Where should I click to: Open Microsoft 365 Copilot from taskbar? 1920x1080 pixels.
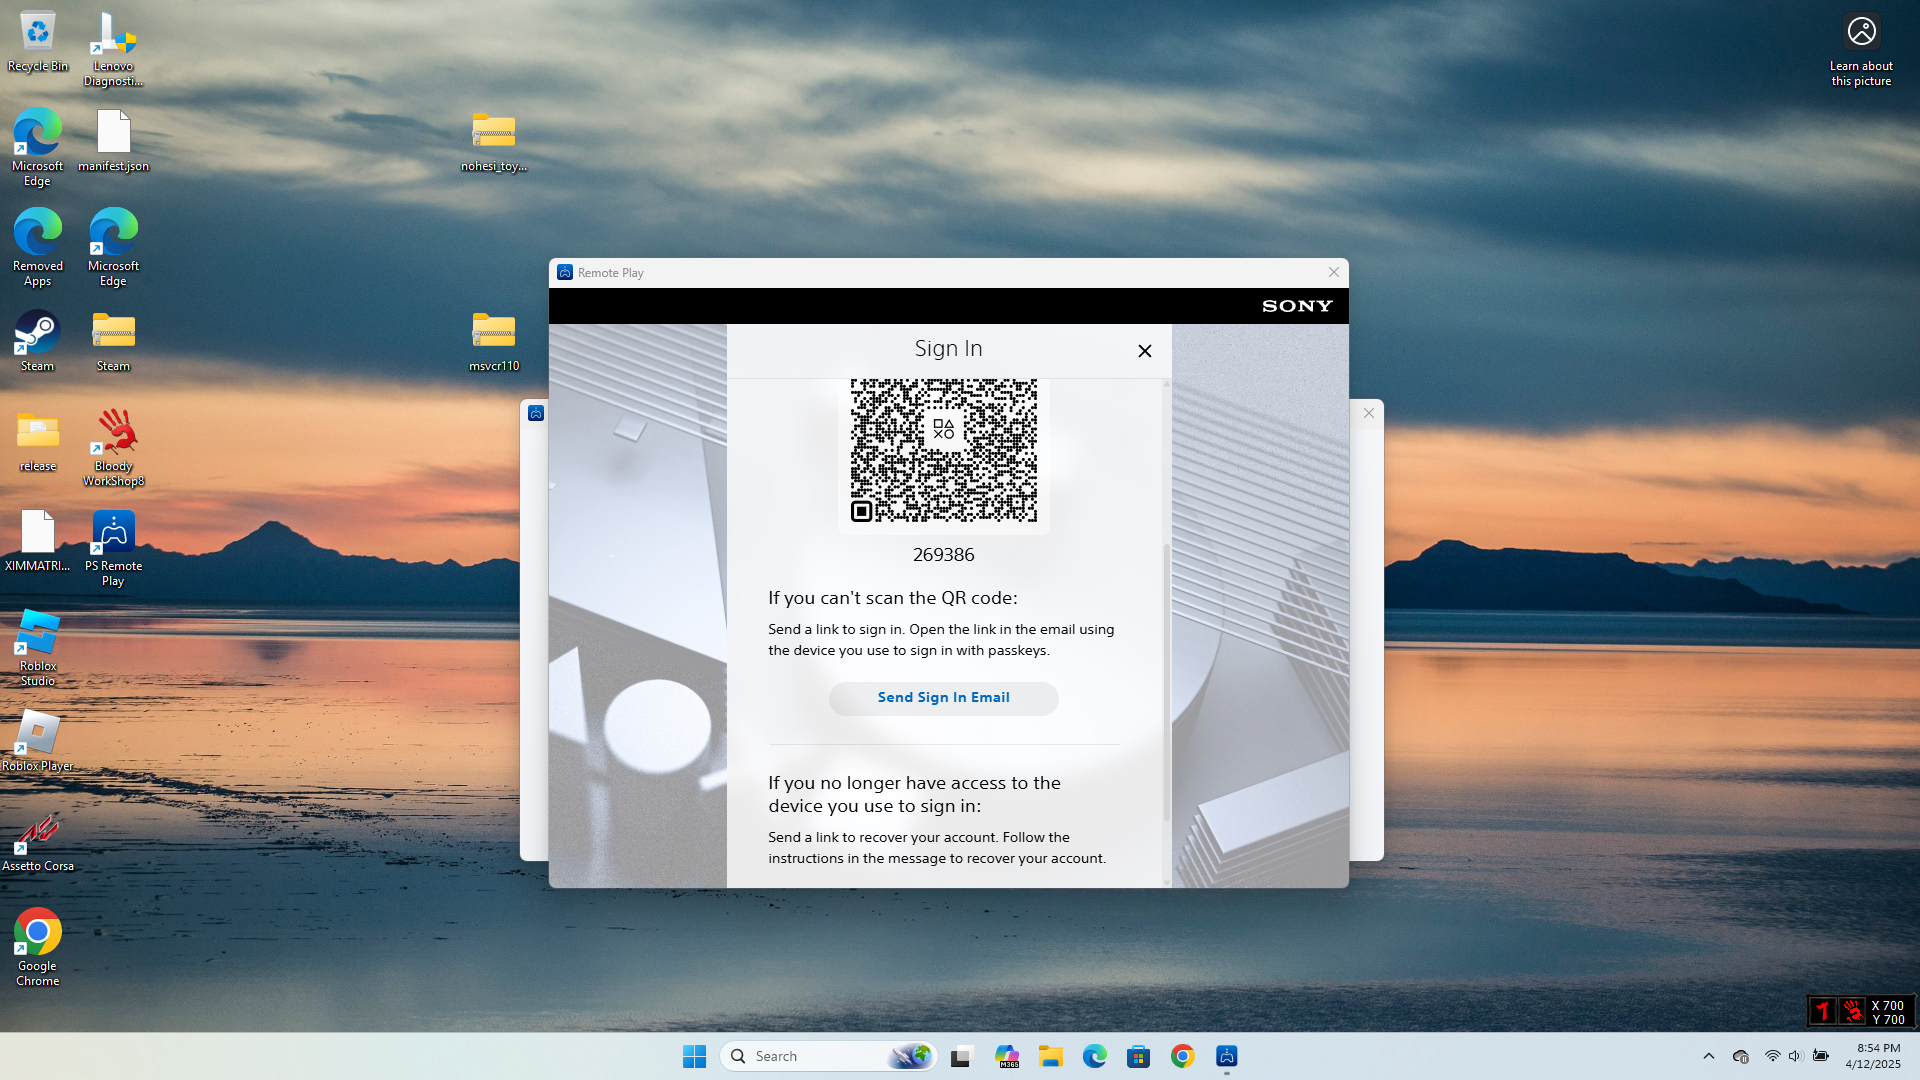[x=1006, y=1056]
